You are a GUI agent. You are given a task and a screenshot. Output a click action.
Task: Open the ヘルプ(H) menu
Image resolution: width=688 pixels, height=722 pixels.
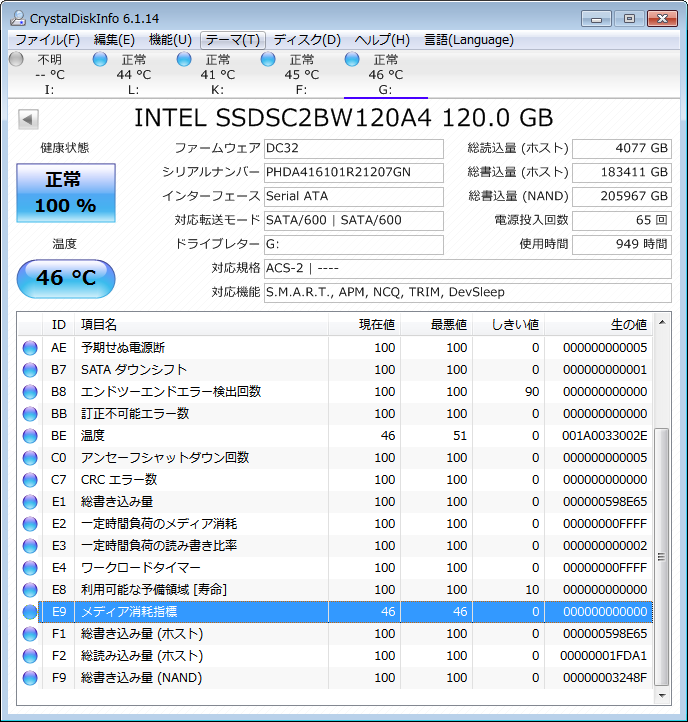click(382, 40)
